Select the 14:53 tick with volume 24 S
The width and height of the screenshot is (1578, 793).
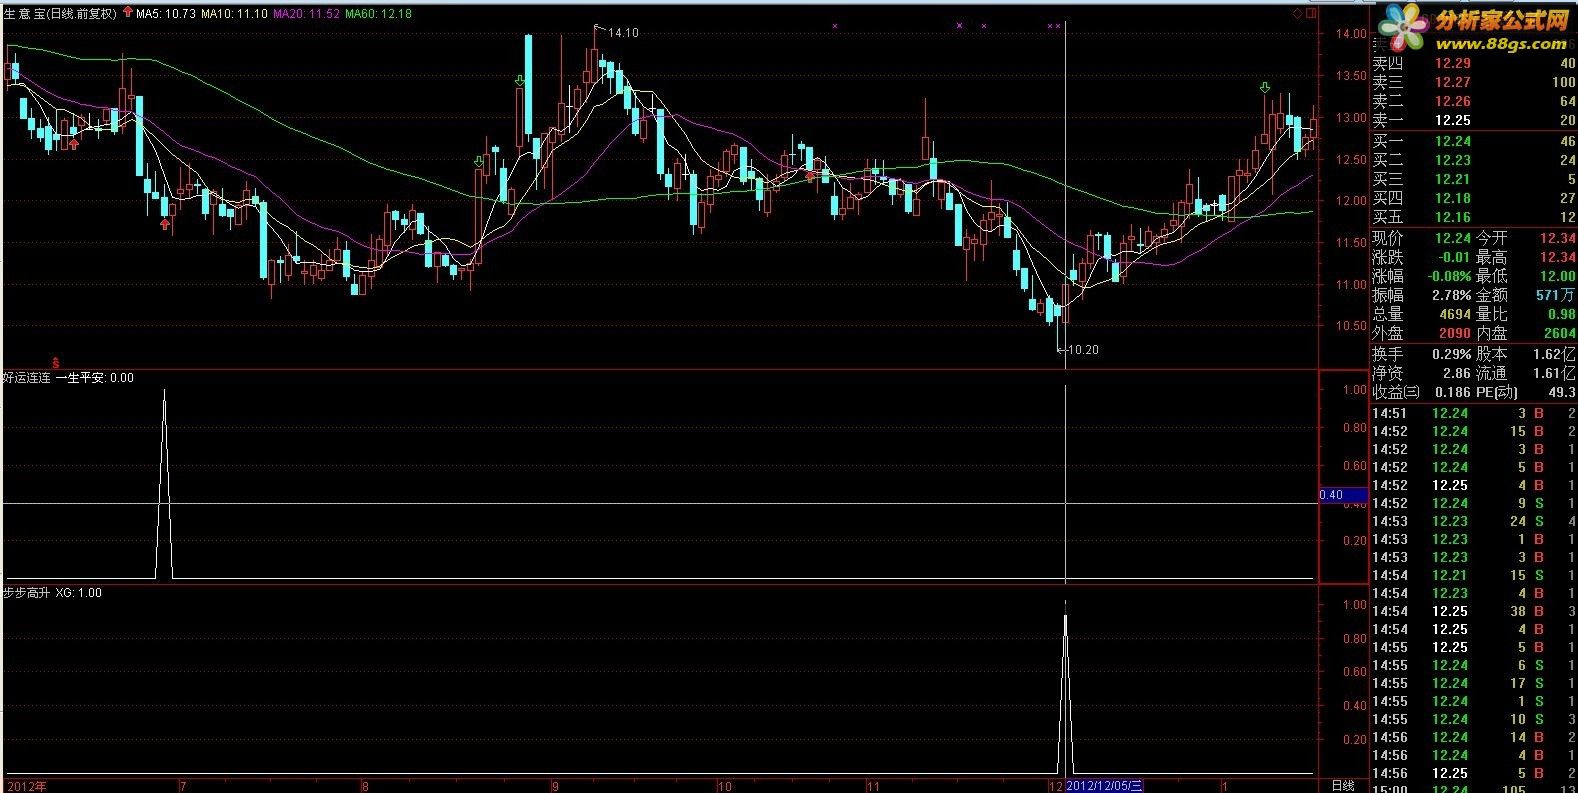point(1474,521)
